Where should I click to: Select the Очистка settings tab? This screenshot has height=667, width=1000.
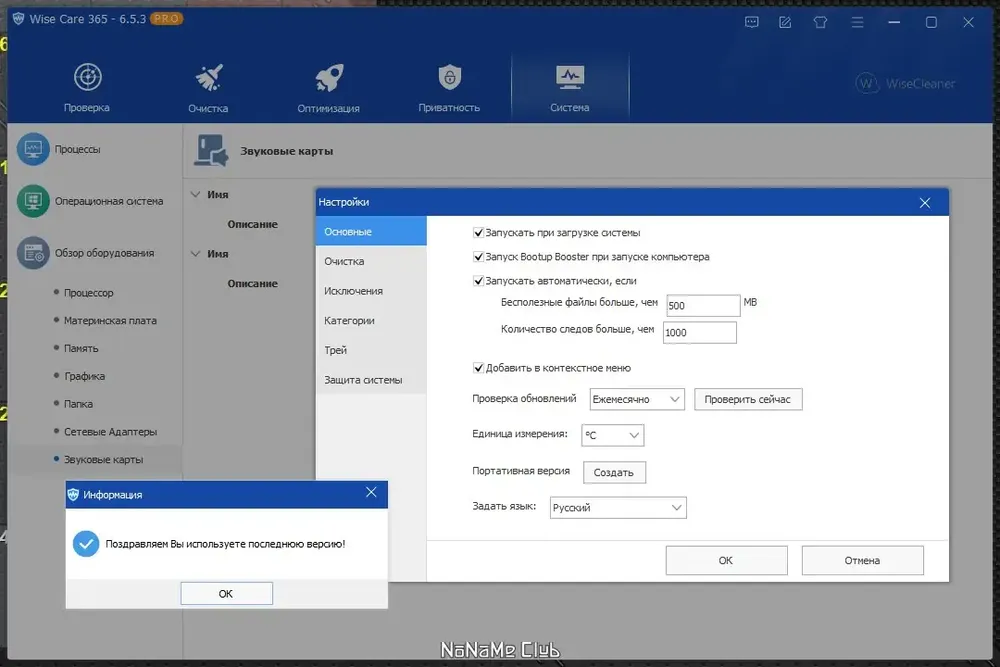pyautogui.click(x=371, y=261)
